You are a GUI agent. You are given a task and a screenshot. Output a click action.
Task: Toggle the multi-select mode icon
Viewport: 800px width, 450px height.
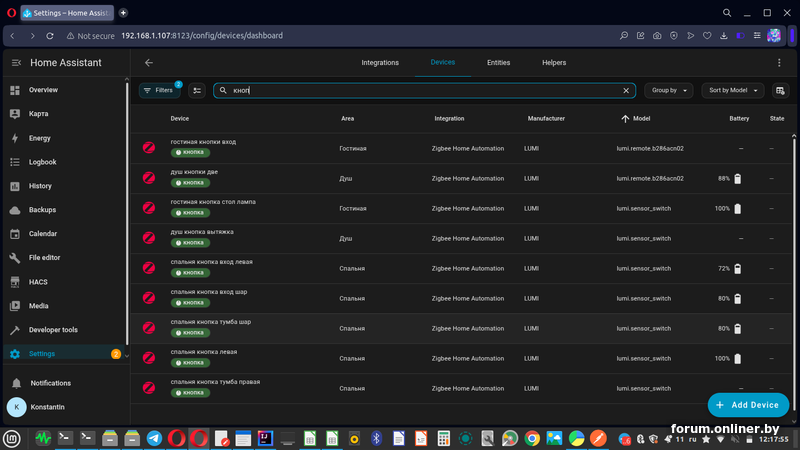(197, 90)
